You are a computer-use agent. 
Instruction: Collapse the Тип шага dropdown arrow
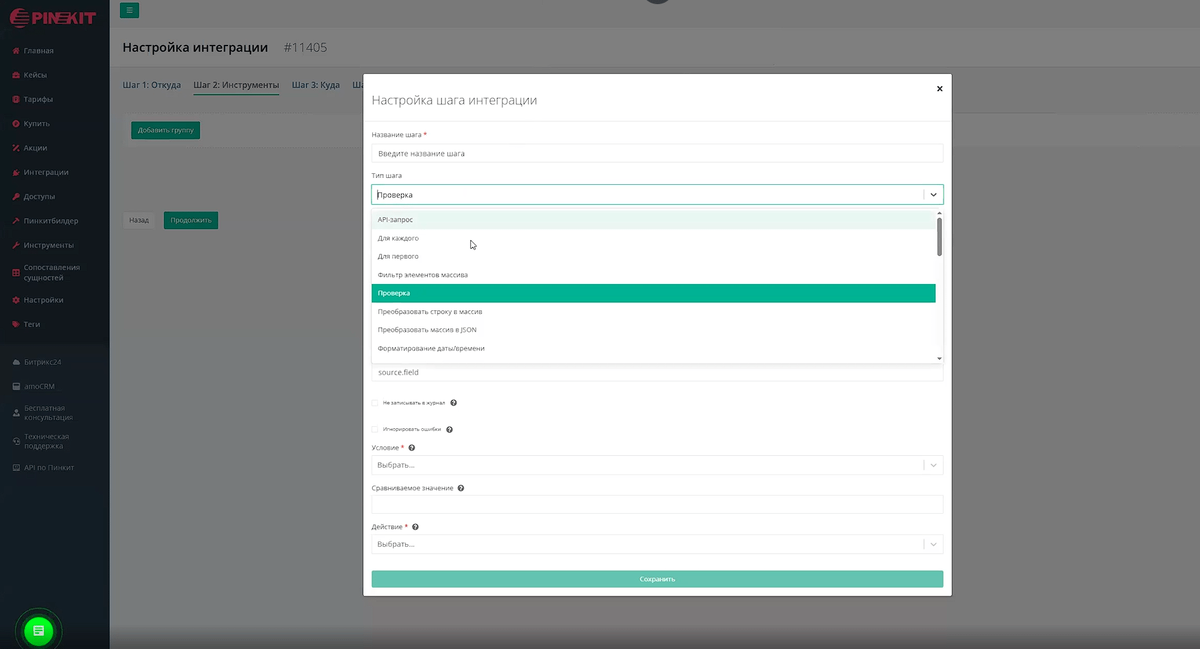933,195
